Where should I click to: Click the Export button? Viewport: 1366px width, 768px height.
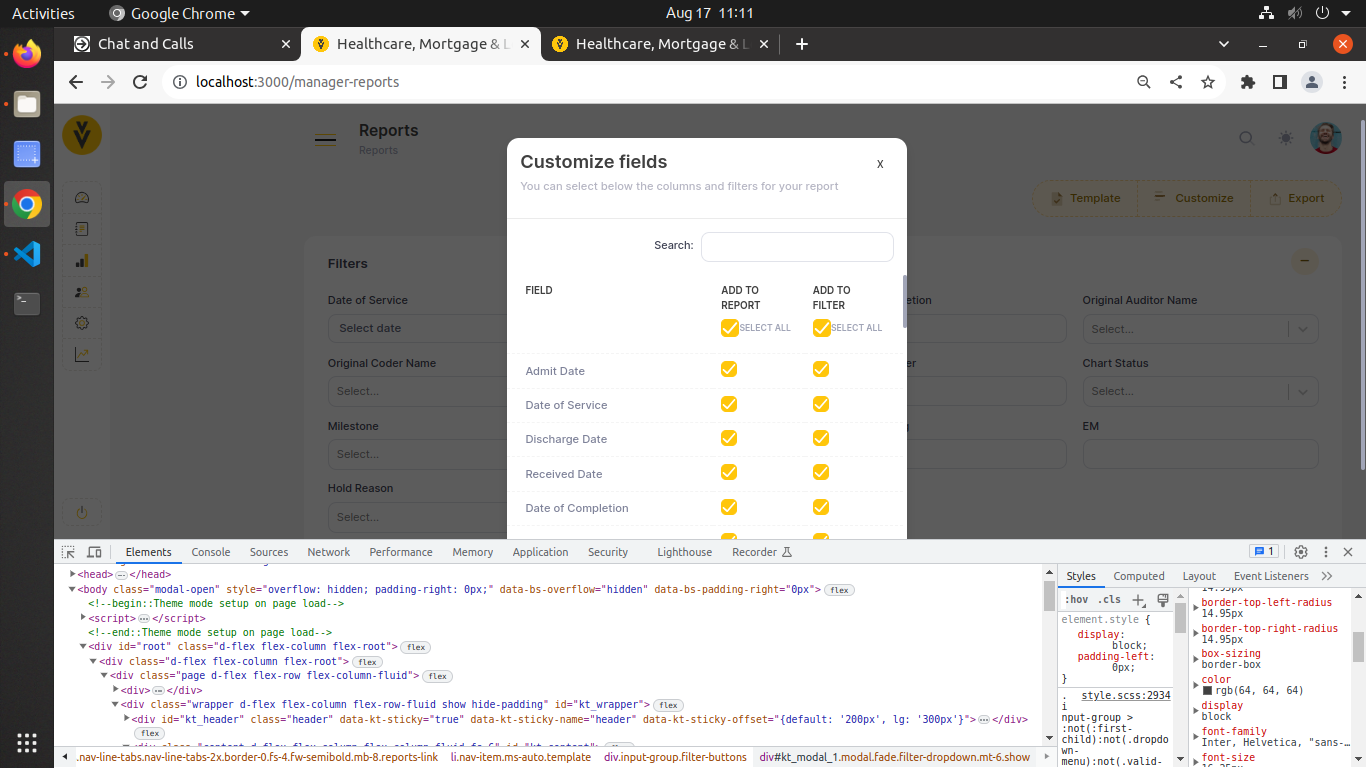1296,198
